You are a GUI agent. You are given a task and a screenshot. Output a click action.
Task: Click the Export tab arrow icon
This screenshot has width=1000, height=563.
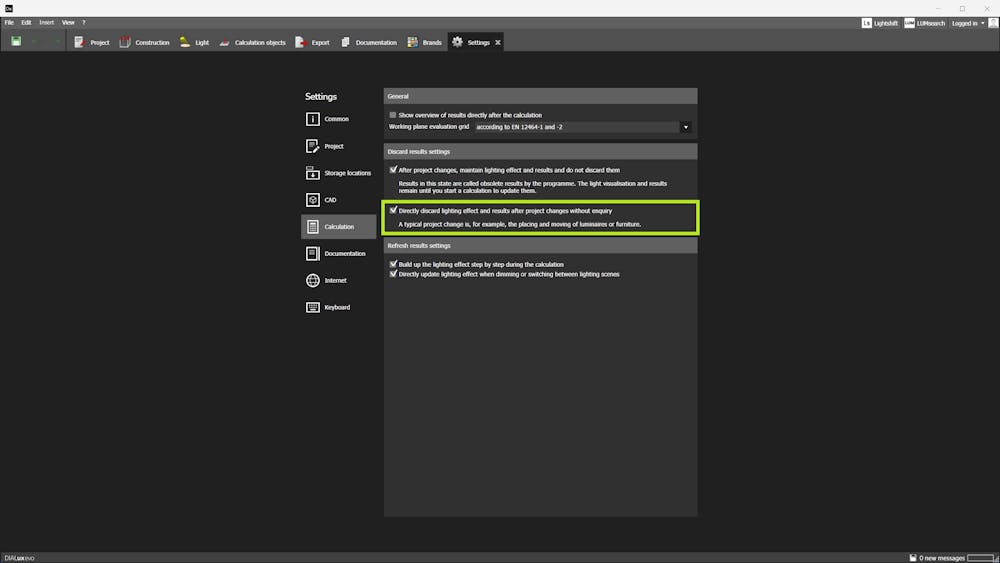point(300,42)
